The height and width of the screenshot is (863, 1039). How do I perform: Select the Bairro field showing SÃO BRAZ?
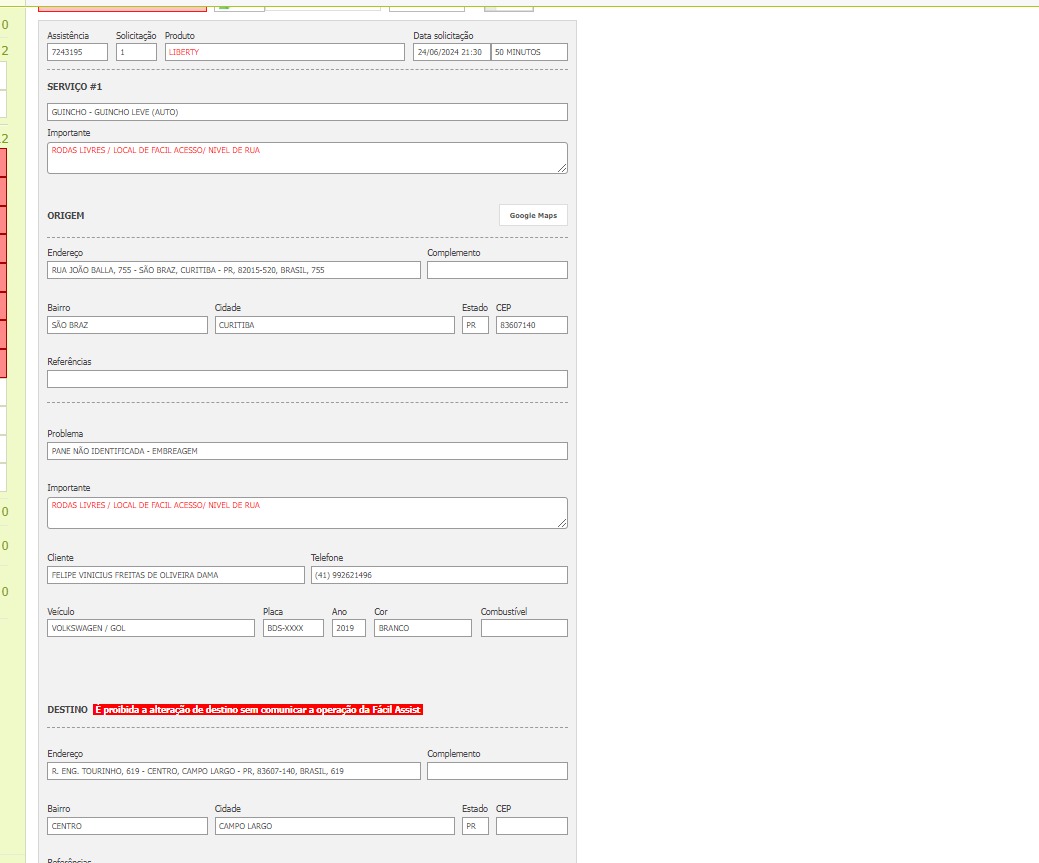point(127,325)
